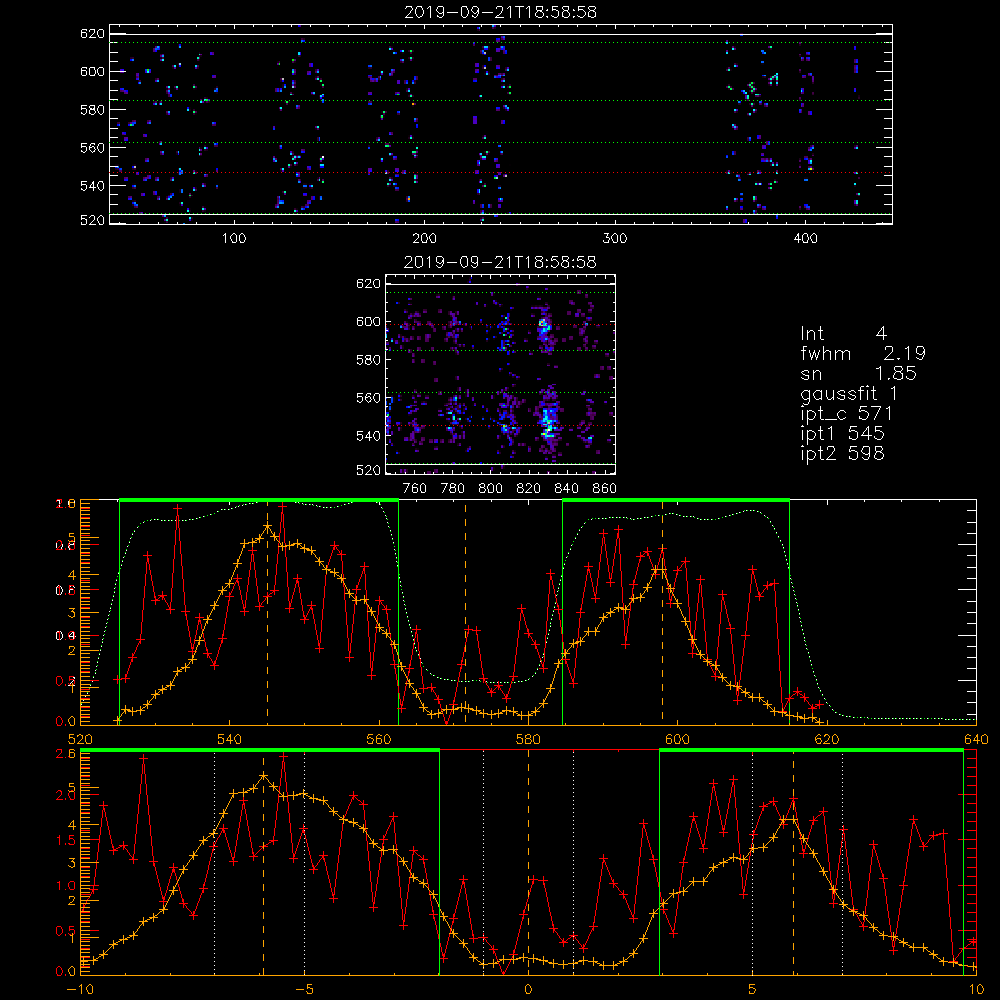Screen dimensions: 1000x1000
Task: Click x-axis label 560 of upper profile plot
Action: pos(379,740)
